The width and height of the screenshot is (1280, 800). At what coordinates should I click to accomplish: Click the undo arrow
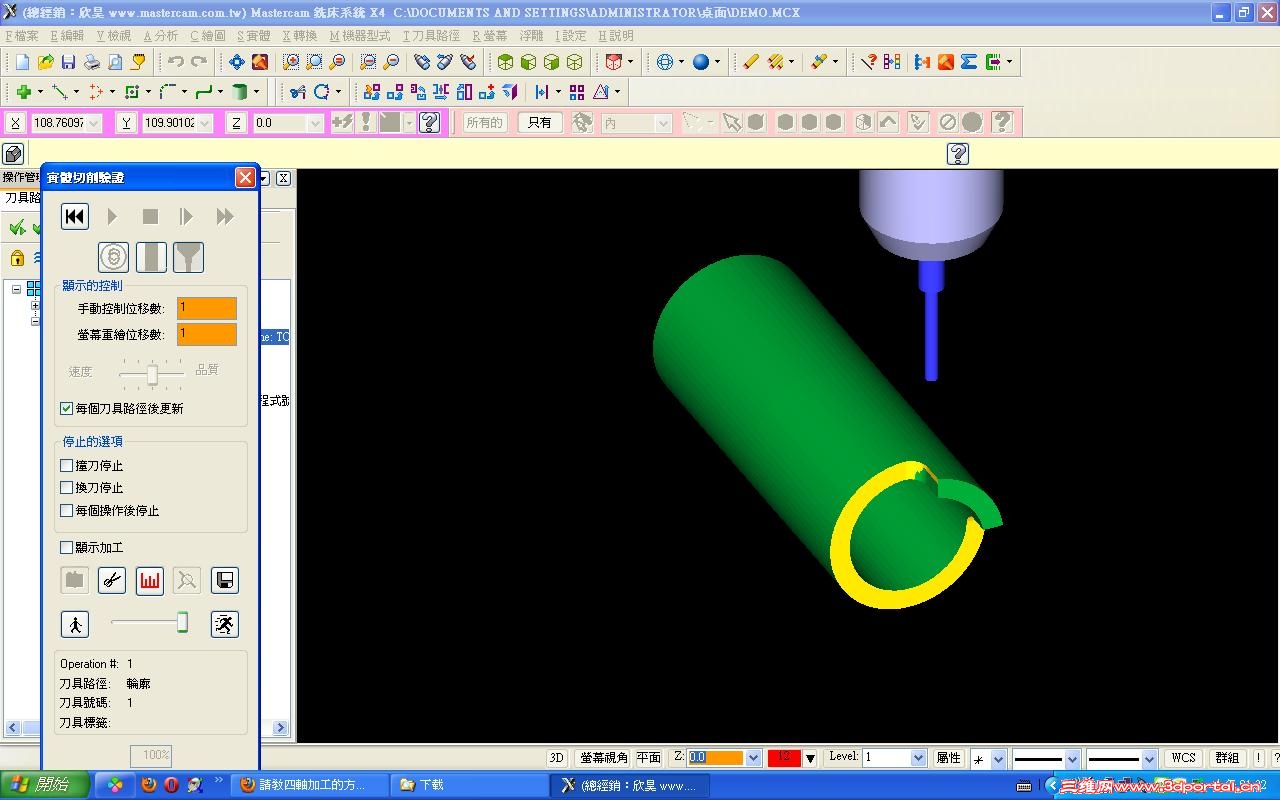point(176,62)
